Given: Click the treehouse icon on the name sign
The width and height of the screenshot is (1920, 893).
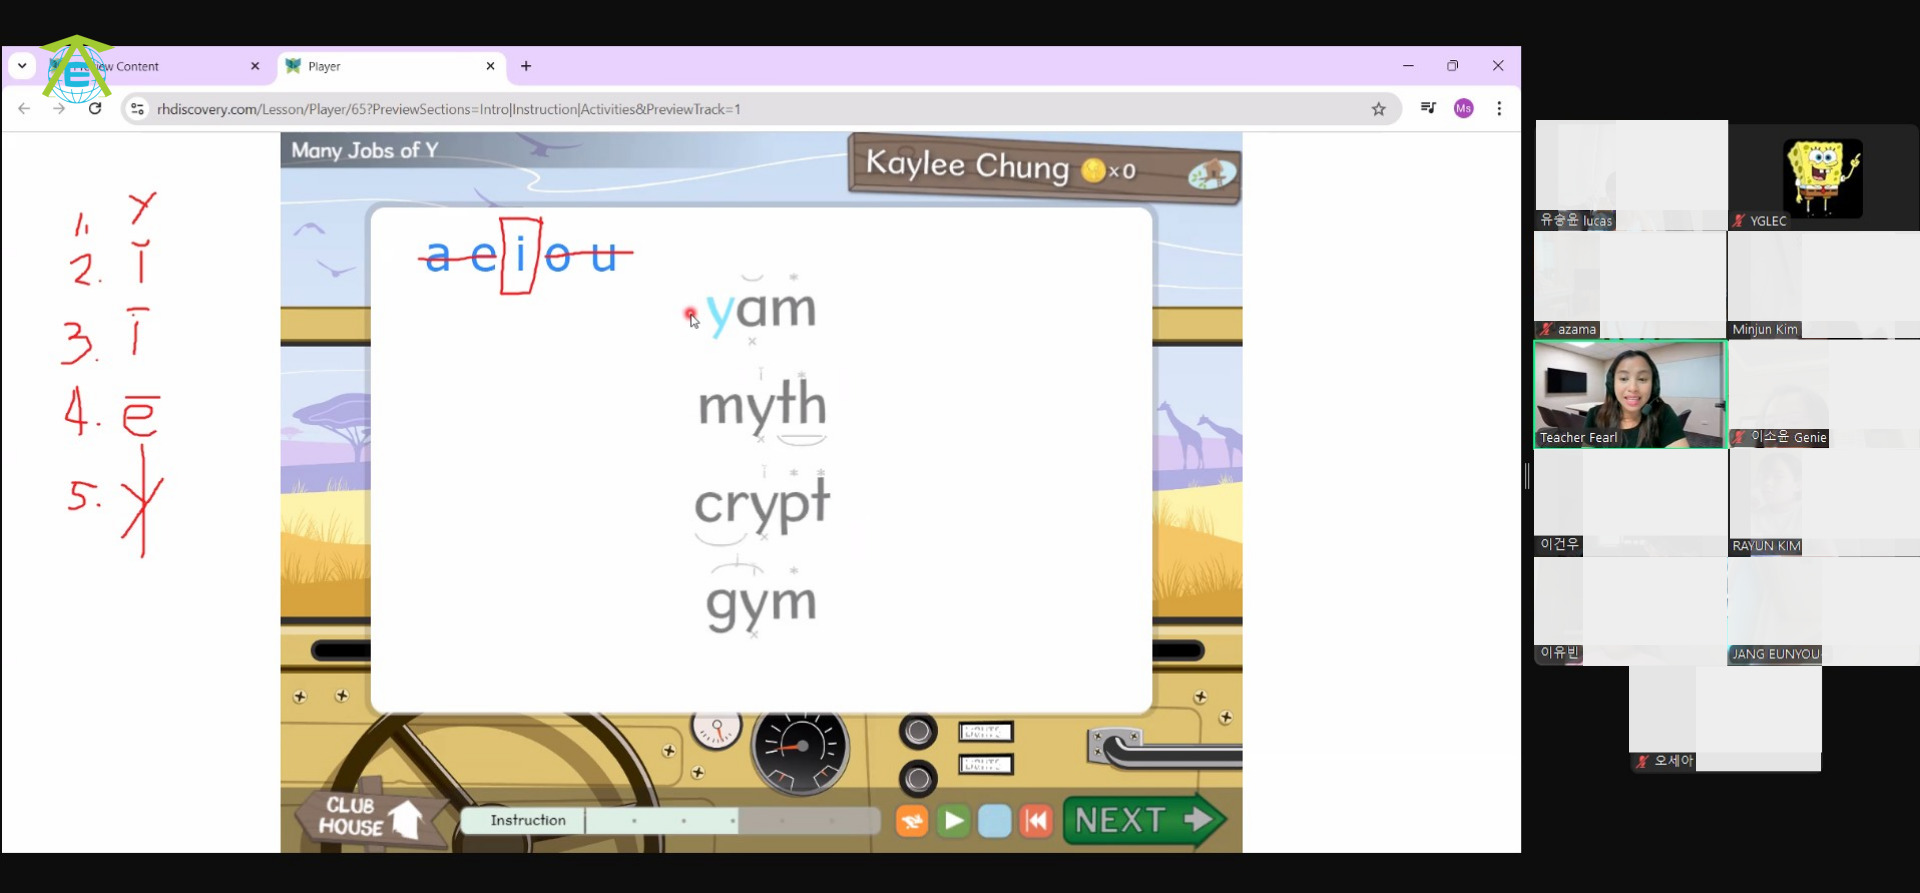Looking at the screenshot, I should tap(1211, 174).
